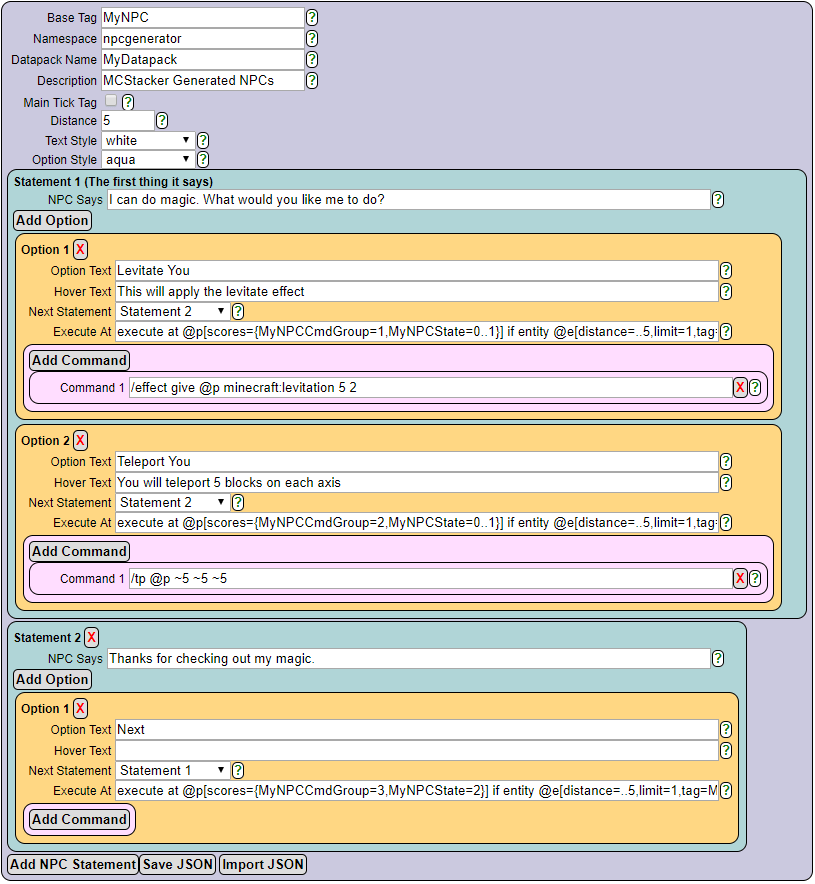Remove Command 1 under Option 2 via X icon
The height and width of the screenshot is (884, 815).
tap(738, 577)
